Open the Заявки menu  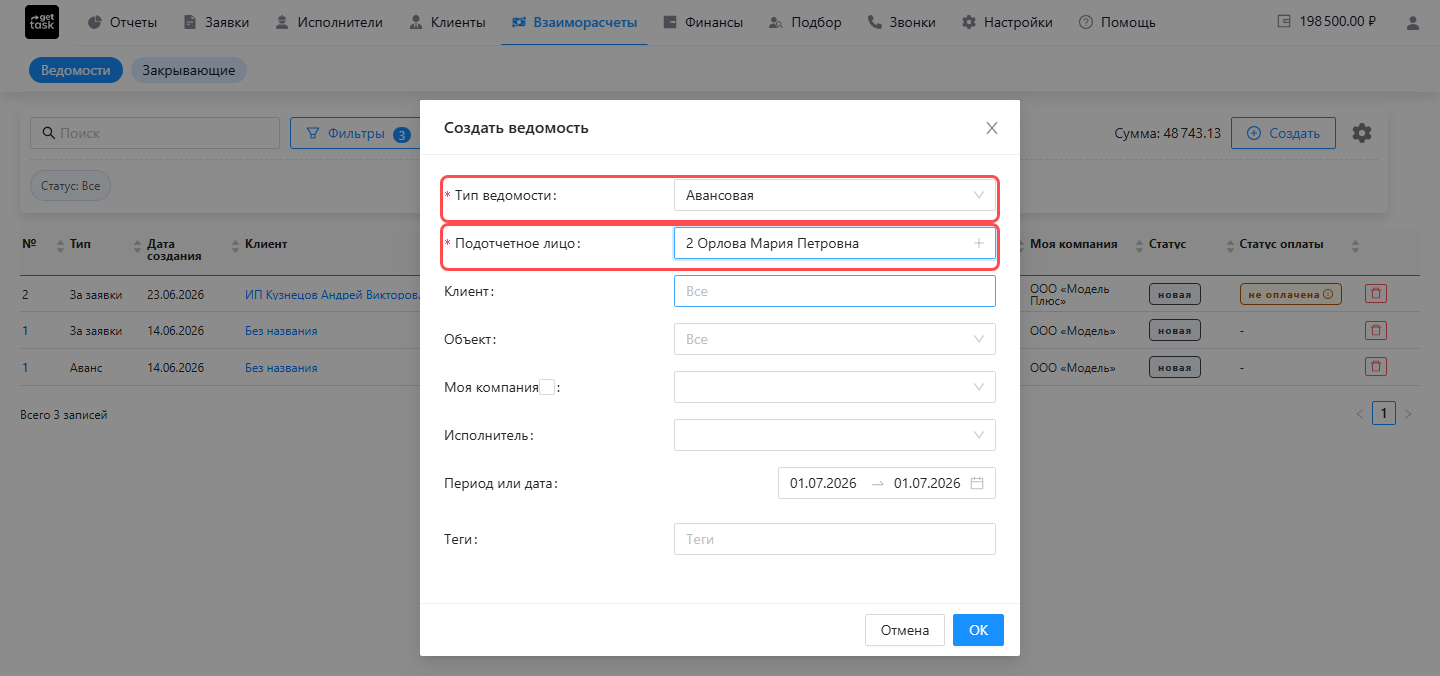[216, 22]
